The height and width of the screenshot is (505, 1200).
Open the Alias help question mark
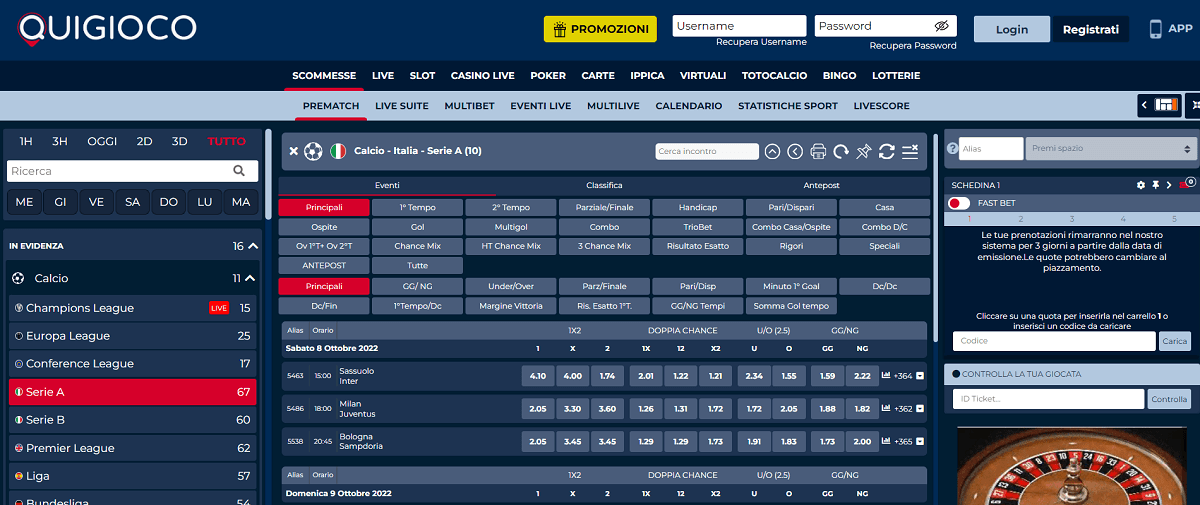951,148
